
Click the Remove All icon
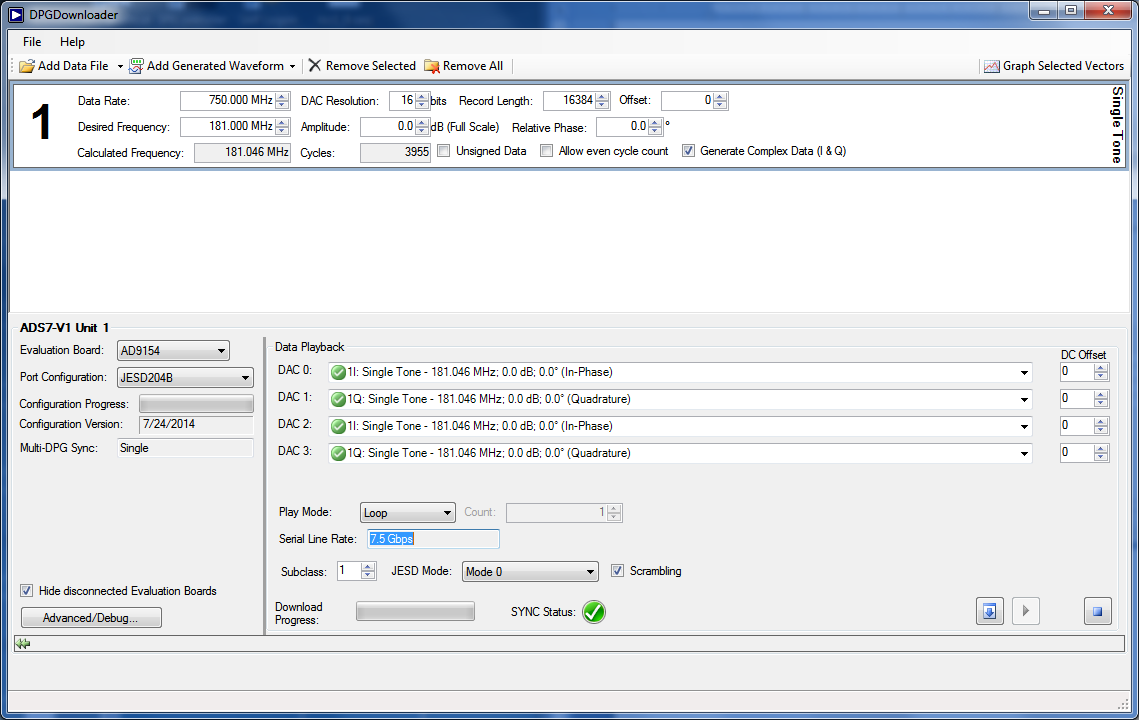pos(432,66)
